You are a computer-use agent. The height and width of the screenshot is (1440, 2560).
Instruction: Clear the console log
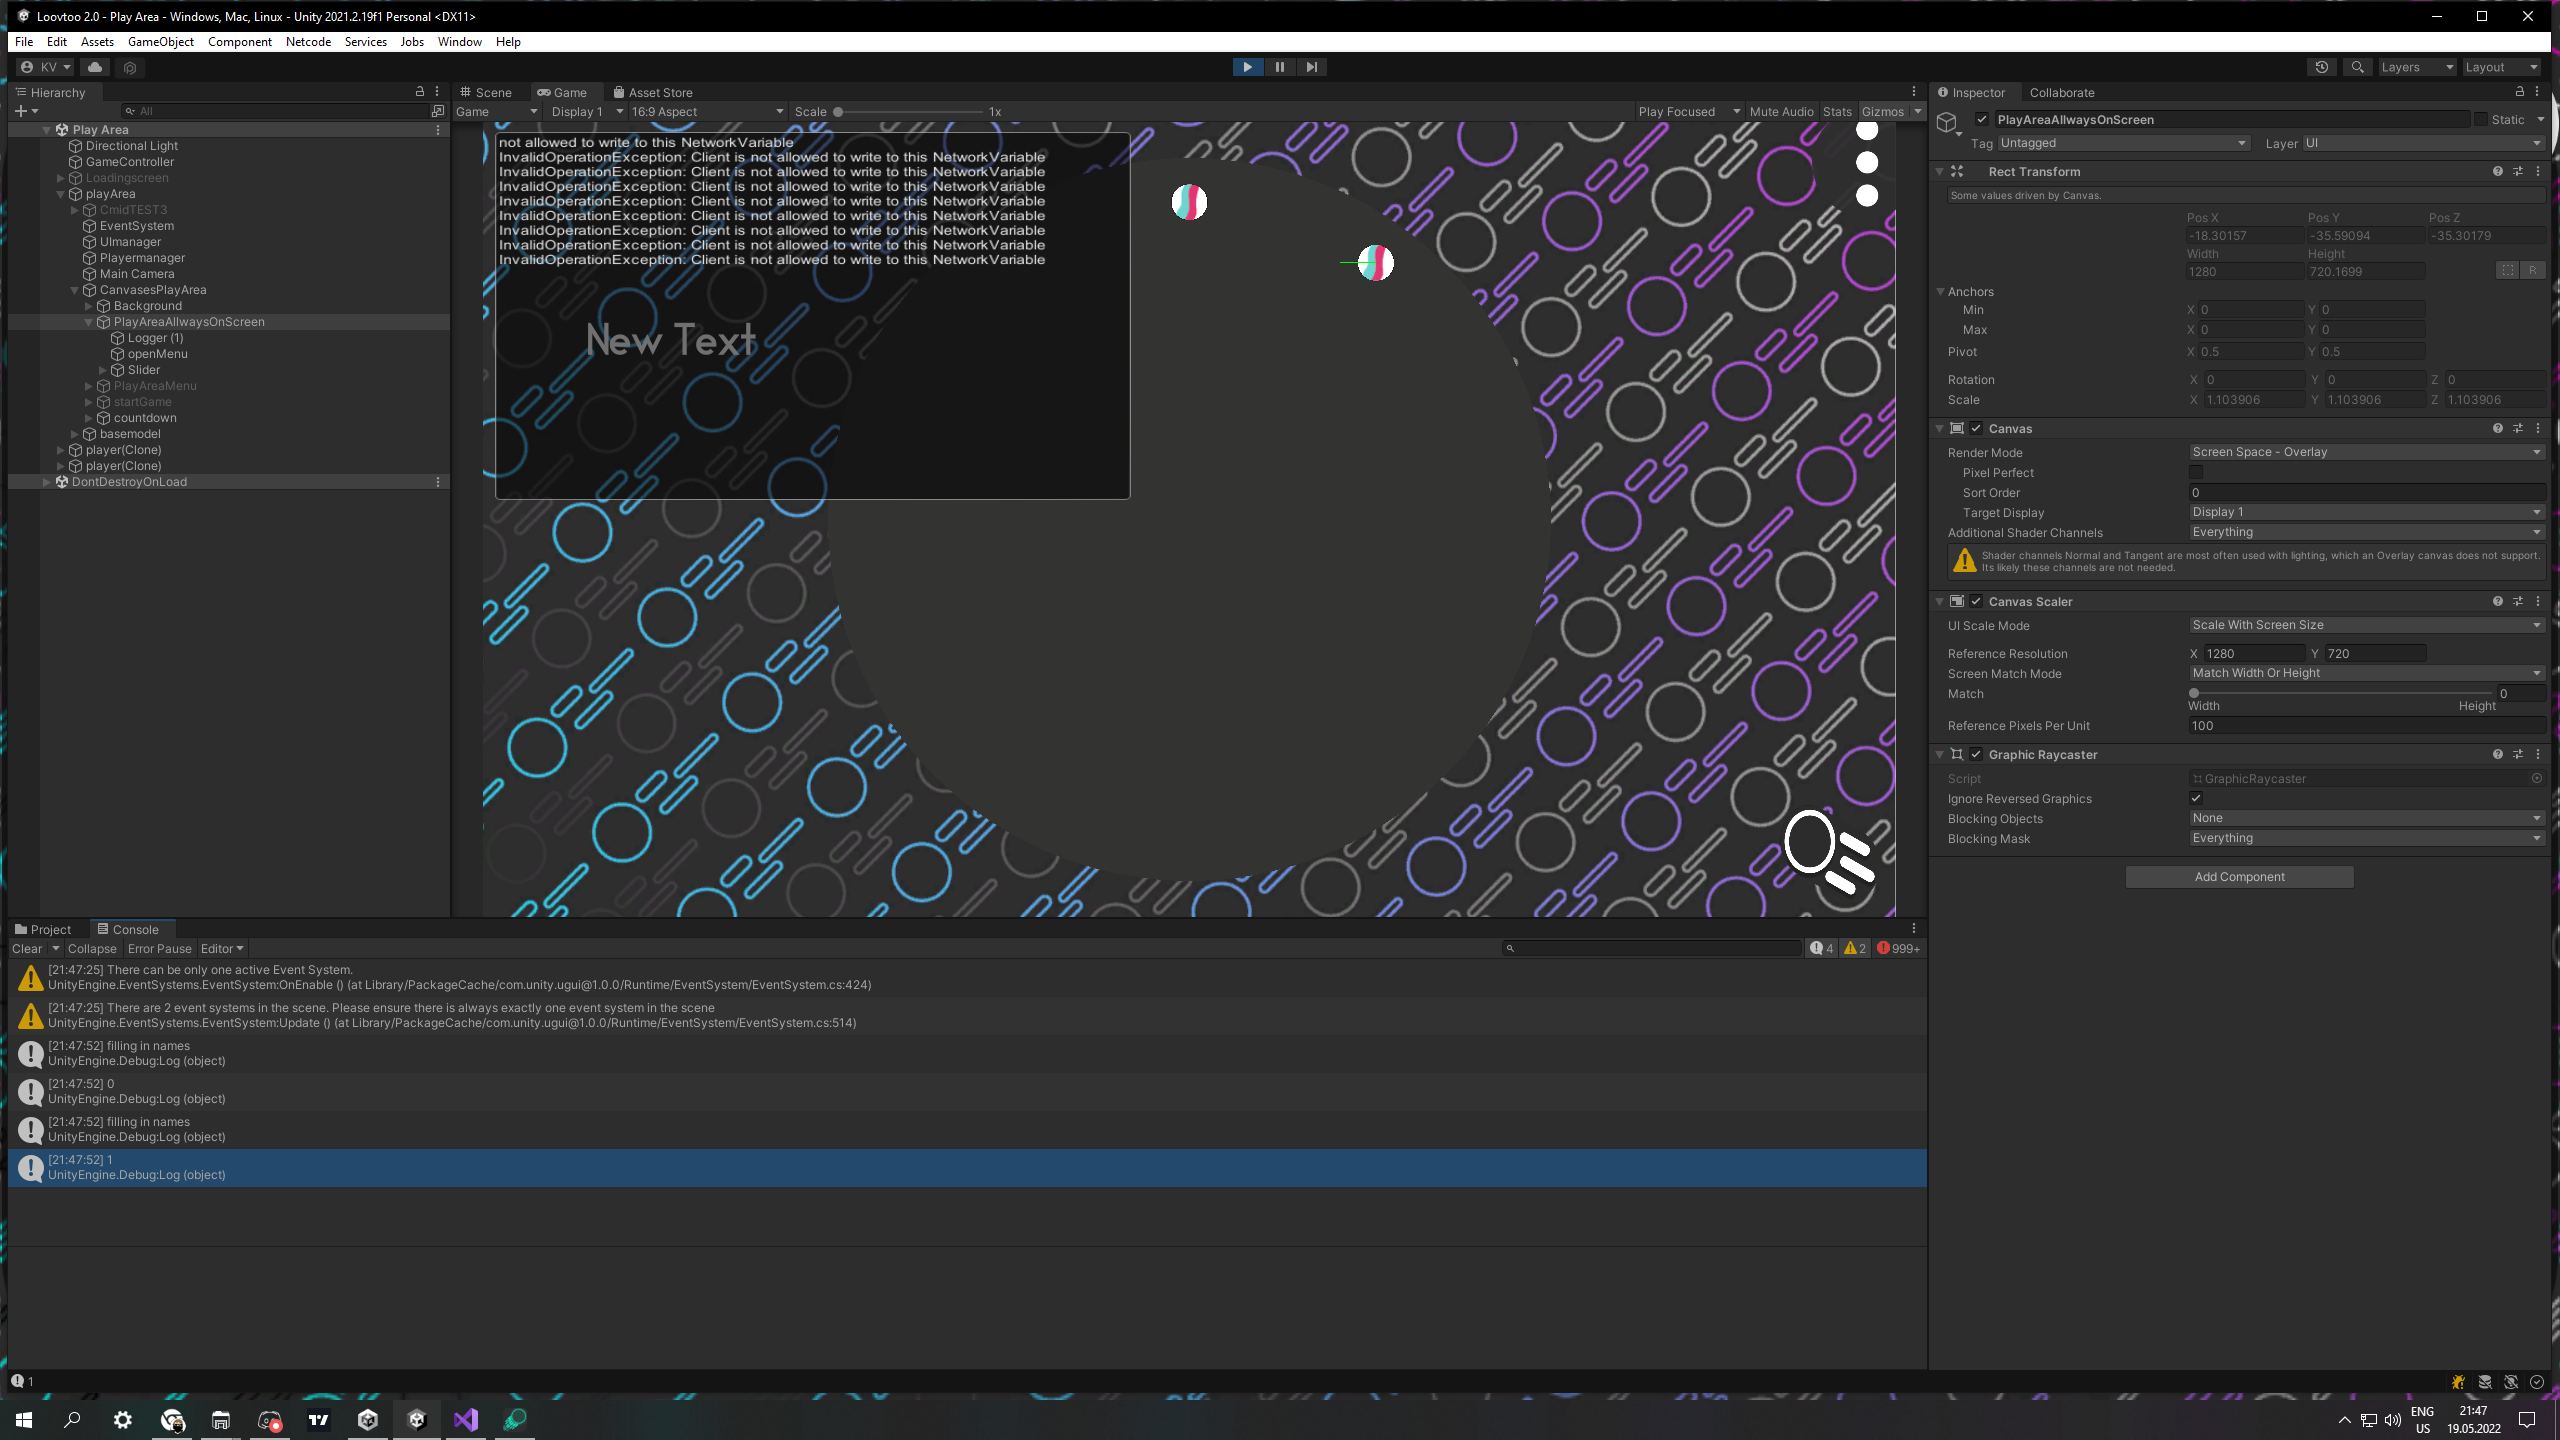[27, 949]
